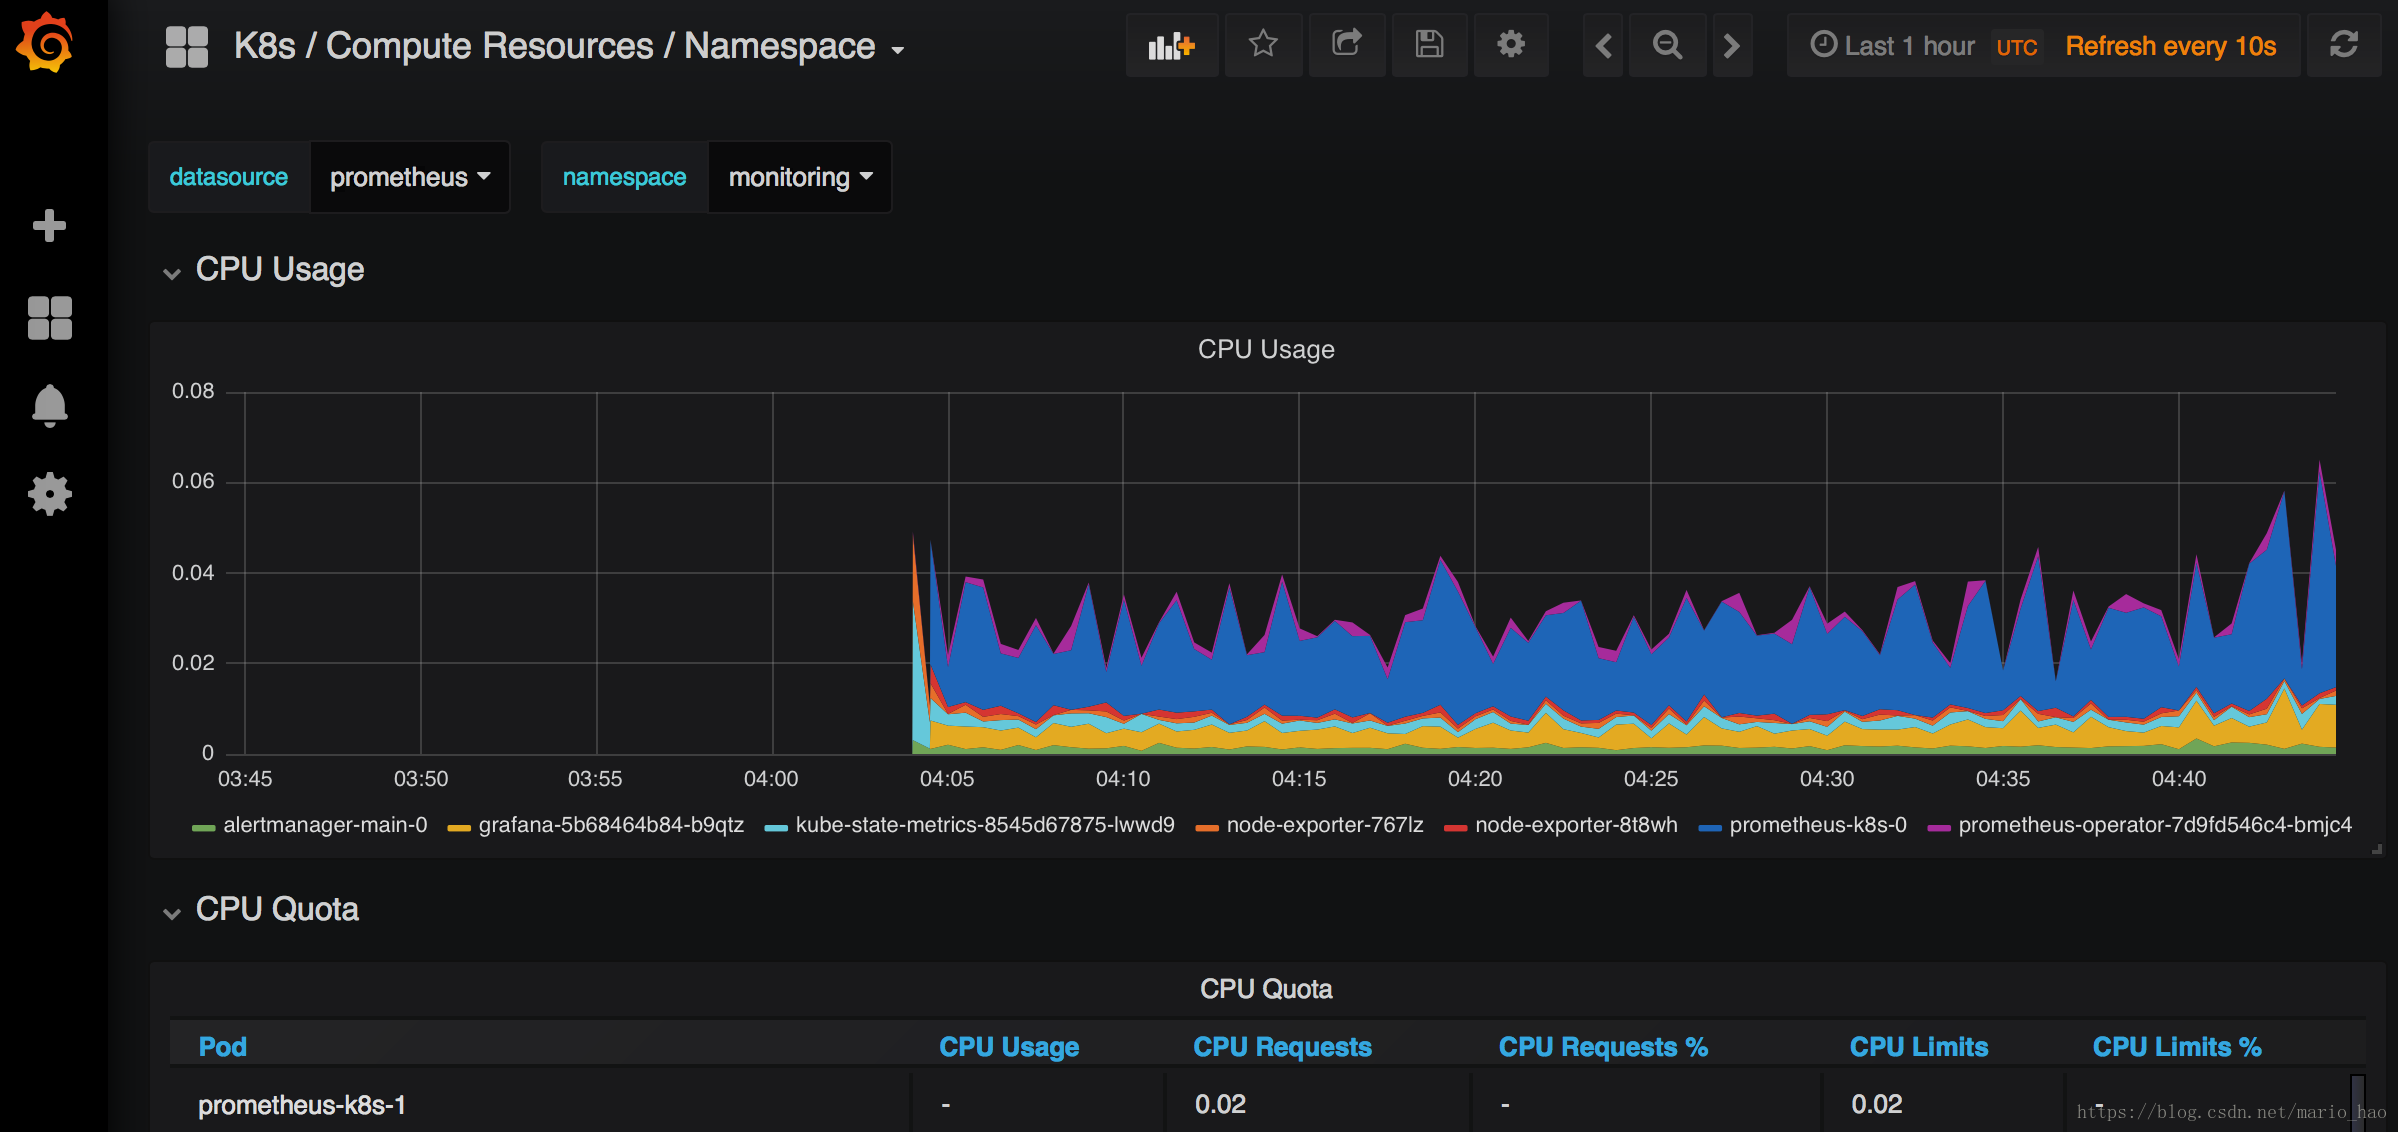Image resolution: width=2398 pixels, height=1132 pixels.
Task: Toggle grafana-5b68464b84-b9qtz series in legend
Action: pos(611,825)
